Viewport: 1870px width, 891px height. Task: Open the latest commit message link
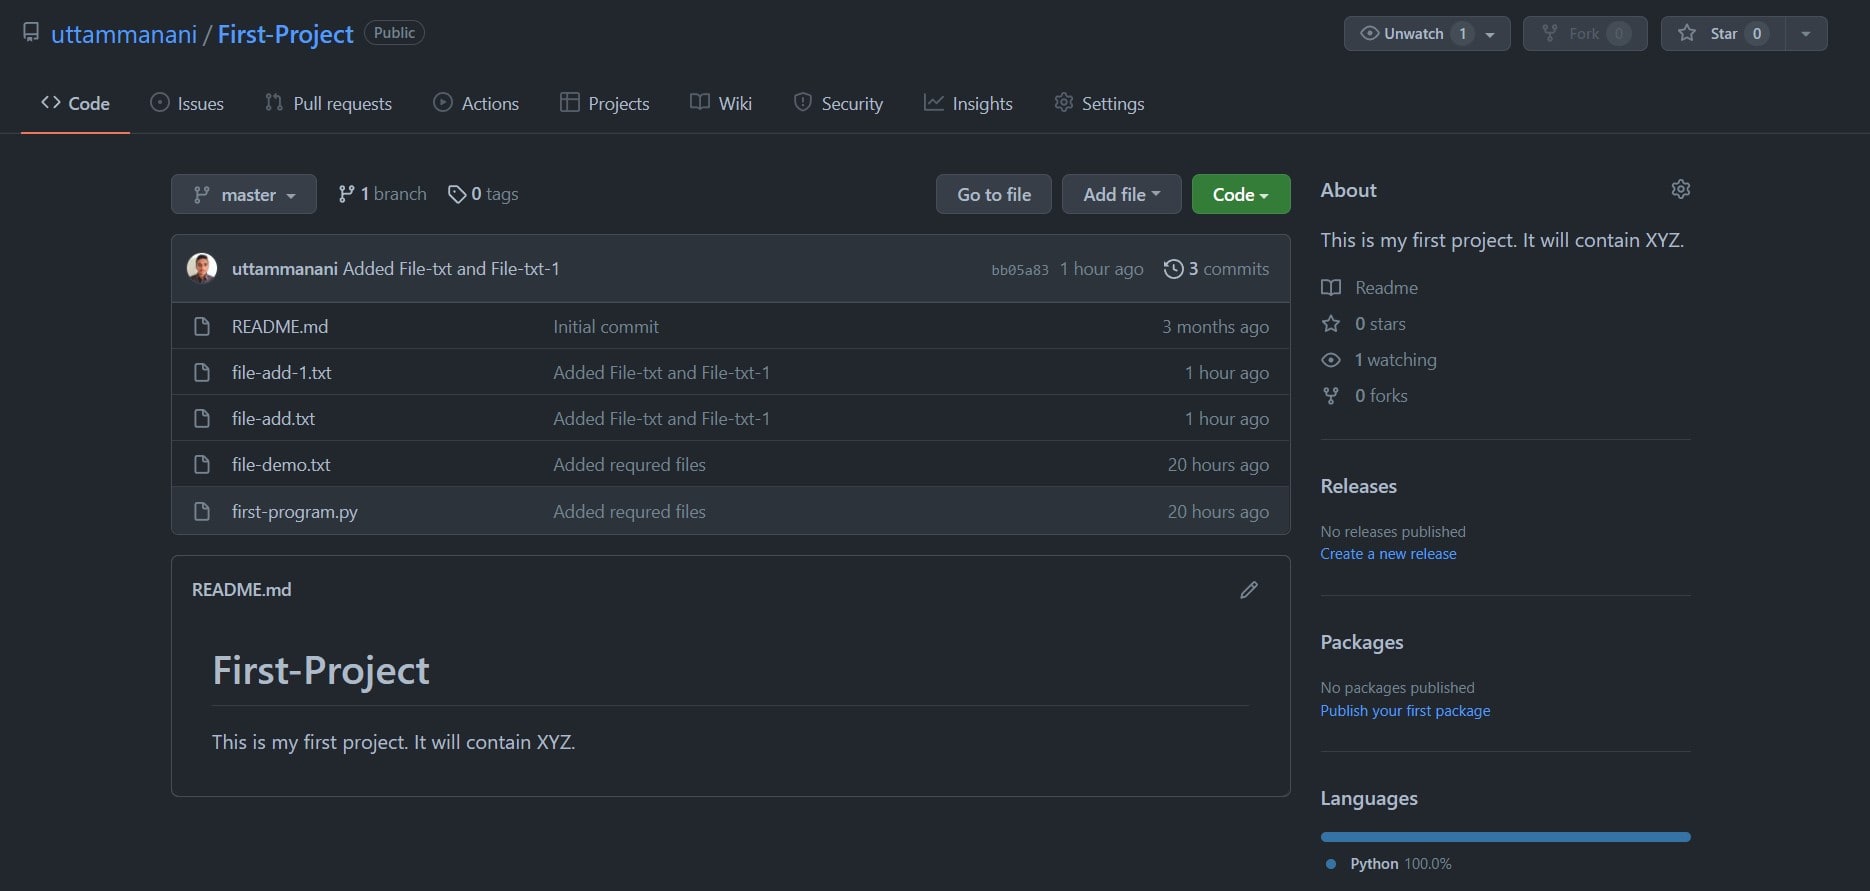(451, 268)
